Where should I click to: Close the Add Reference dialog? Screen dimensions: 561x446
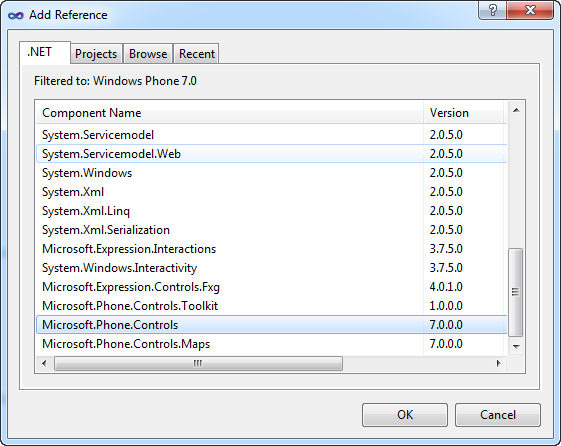click(530, 10)
